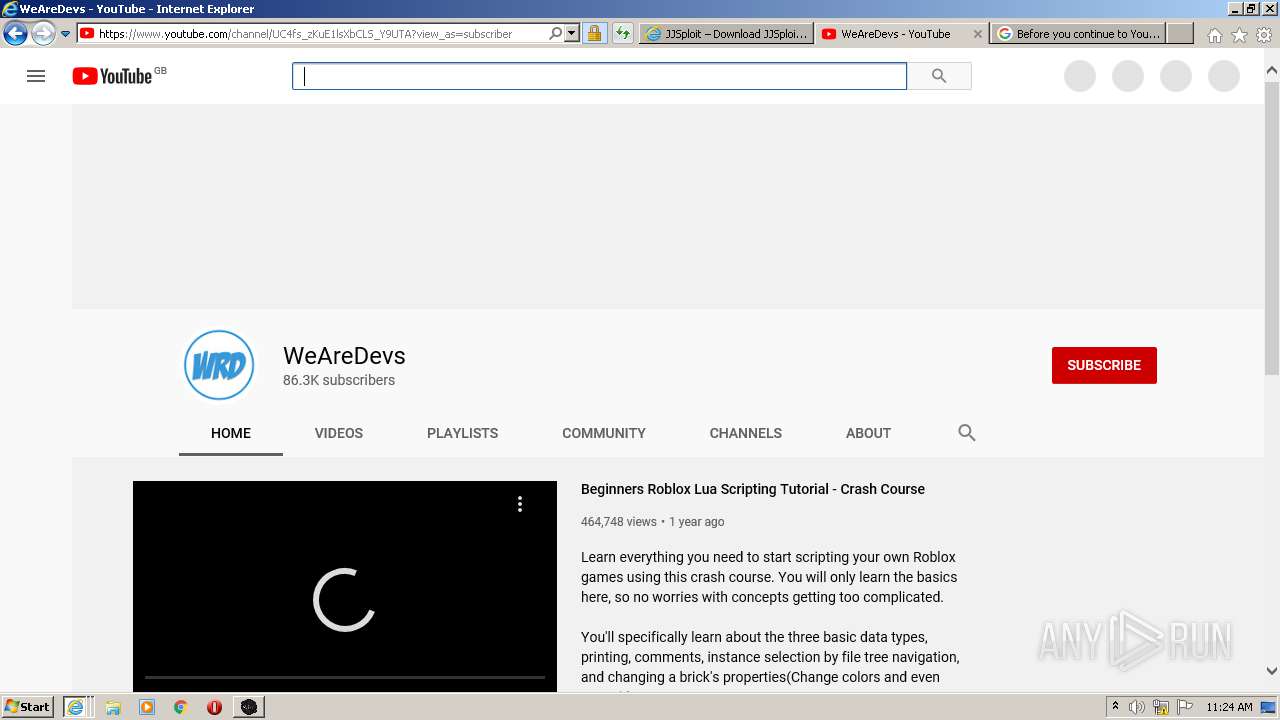Open the tray network status icon
Image resolution: width=1280 pixels, height=720 pixels.
(x=1161, y=707)
